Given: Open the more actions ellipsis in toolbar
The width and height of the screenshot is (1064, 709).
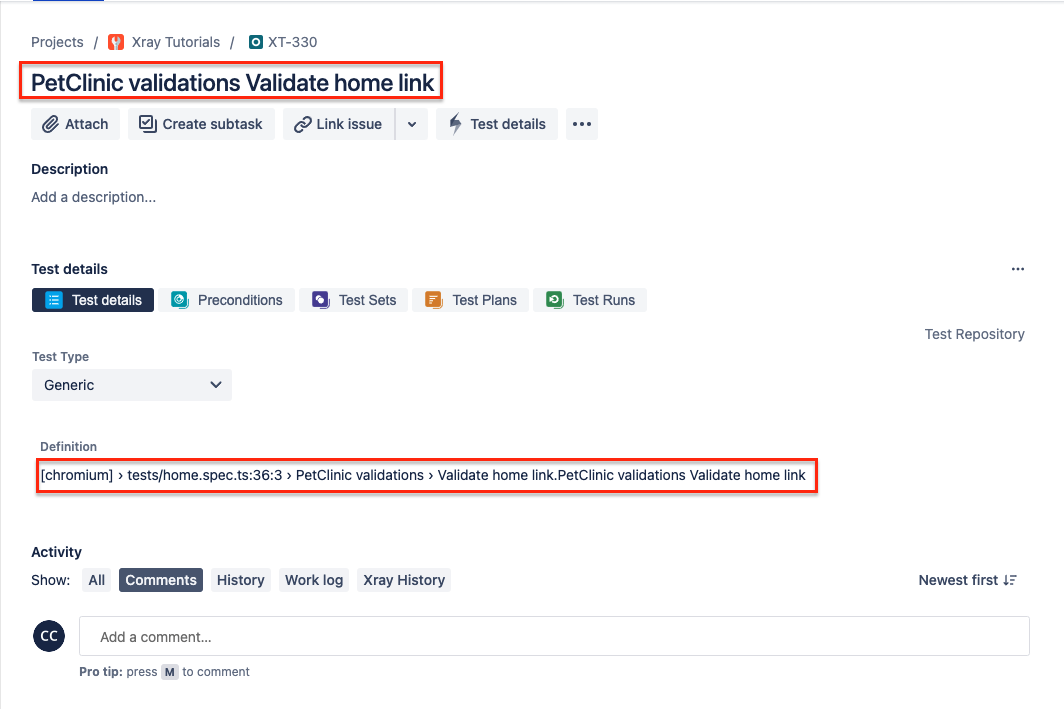Looking at the screenshot, I should point(582,124).
